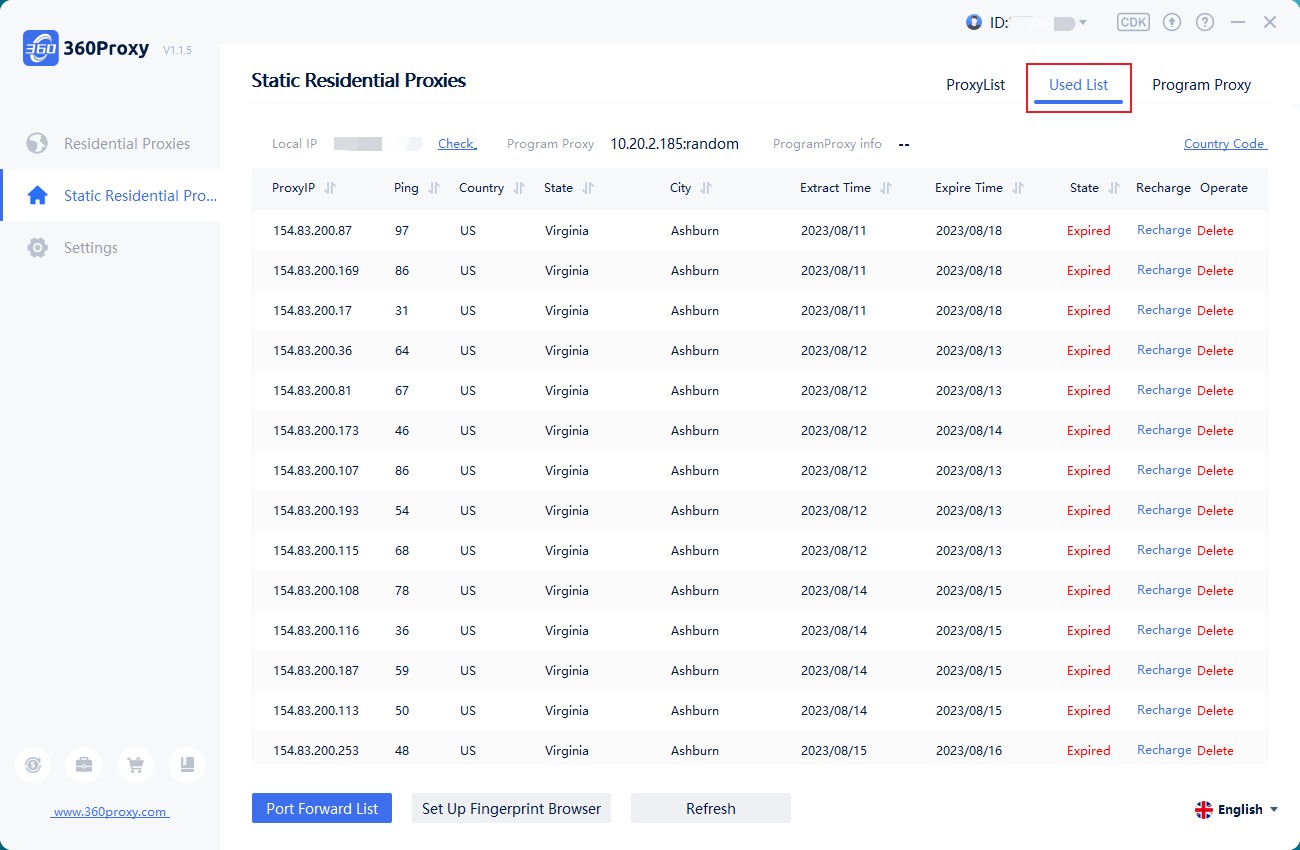Delete proxy 154.83.200.87
The height and width of the screenshot is (850, 1300).
(x=1215, y=231)
